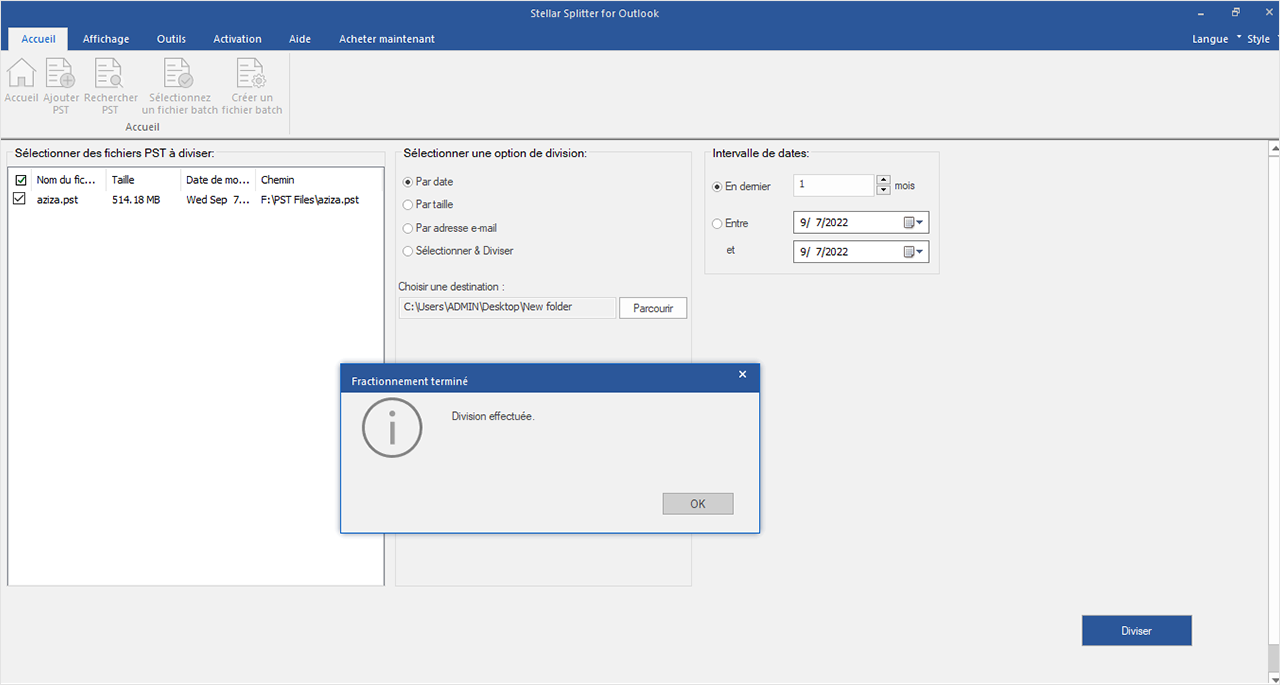1280x685 pixels.
Task: Select the Entre date range radio
Action: click(717, 224)
